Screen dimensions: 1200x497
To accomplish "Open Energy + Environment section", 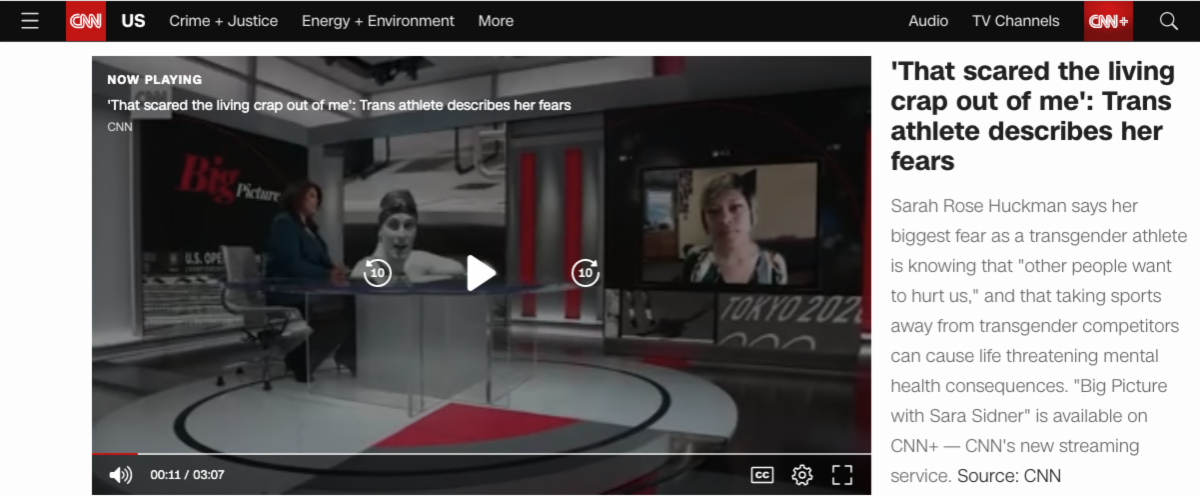I will coord(378,21).
